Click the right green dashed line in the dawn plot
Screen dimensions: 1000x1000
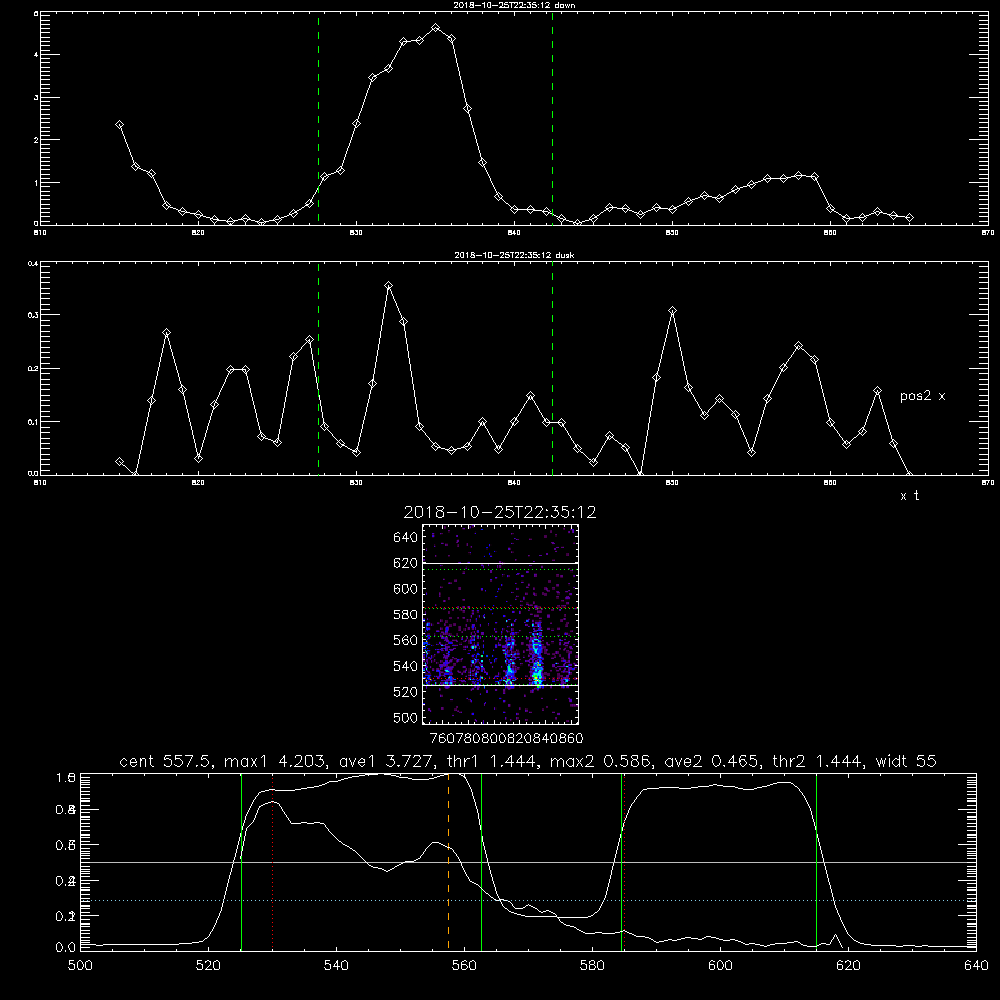pyautogui.click(x=552, y=119)
